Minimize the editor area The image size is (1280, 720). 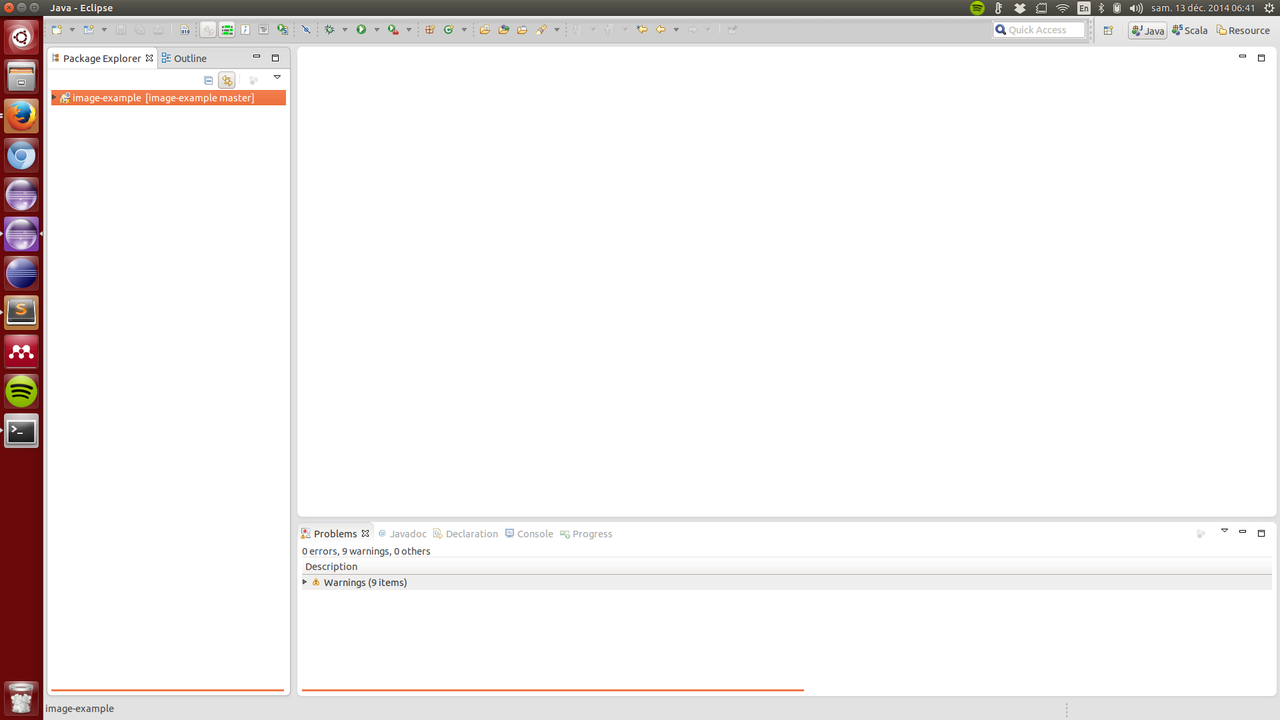pos(1243,56)
